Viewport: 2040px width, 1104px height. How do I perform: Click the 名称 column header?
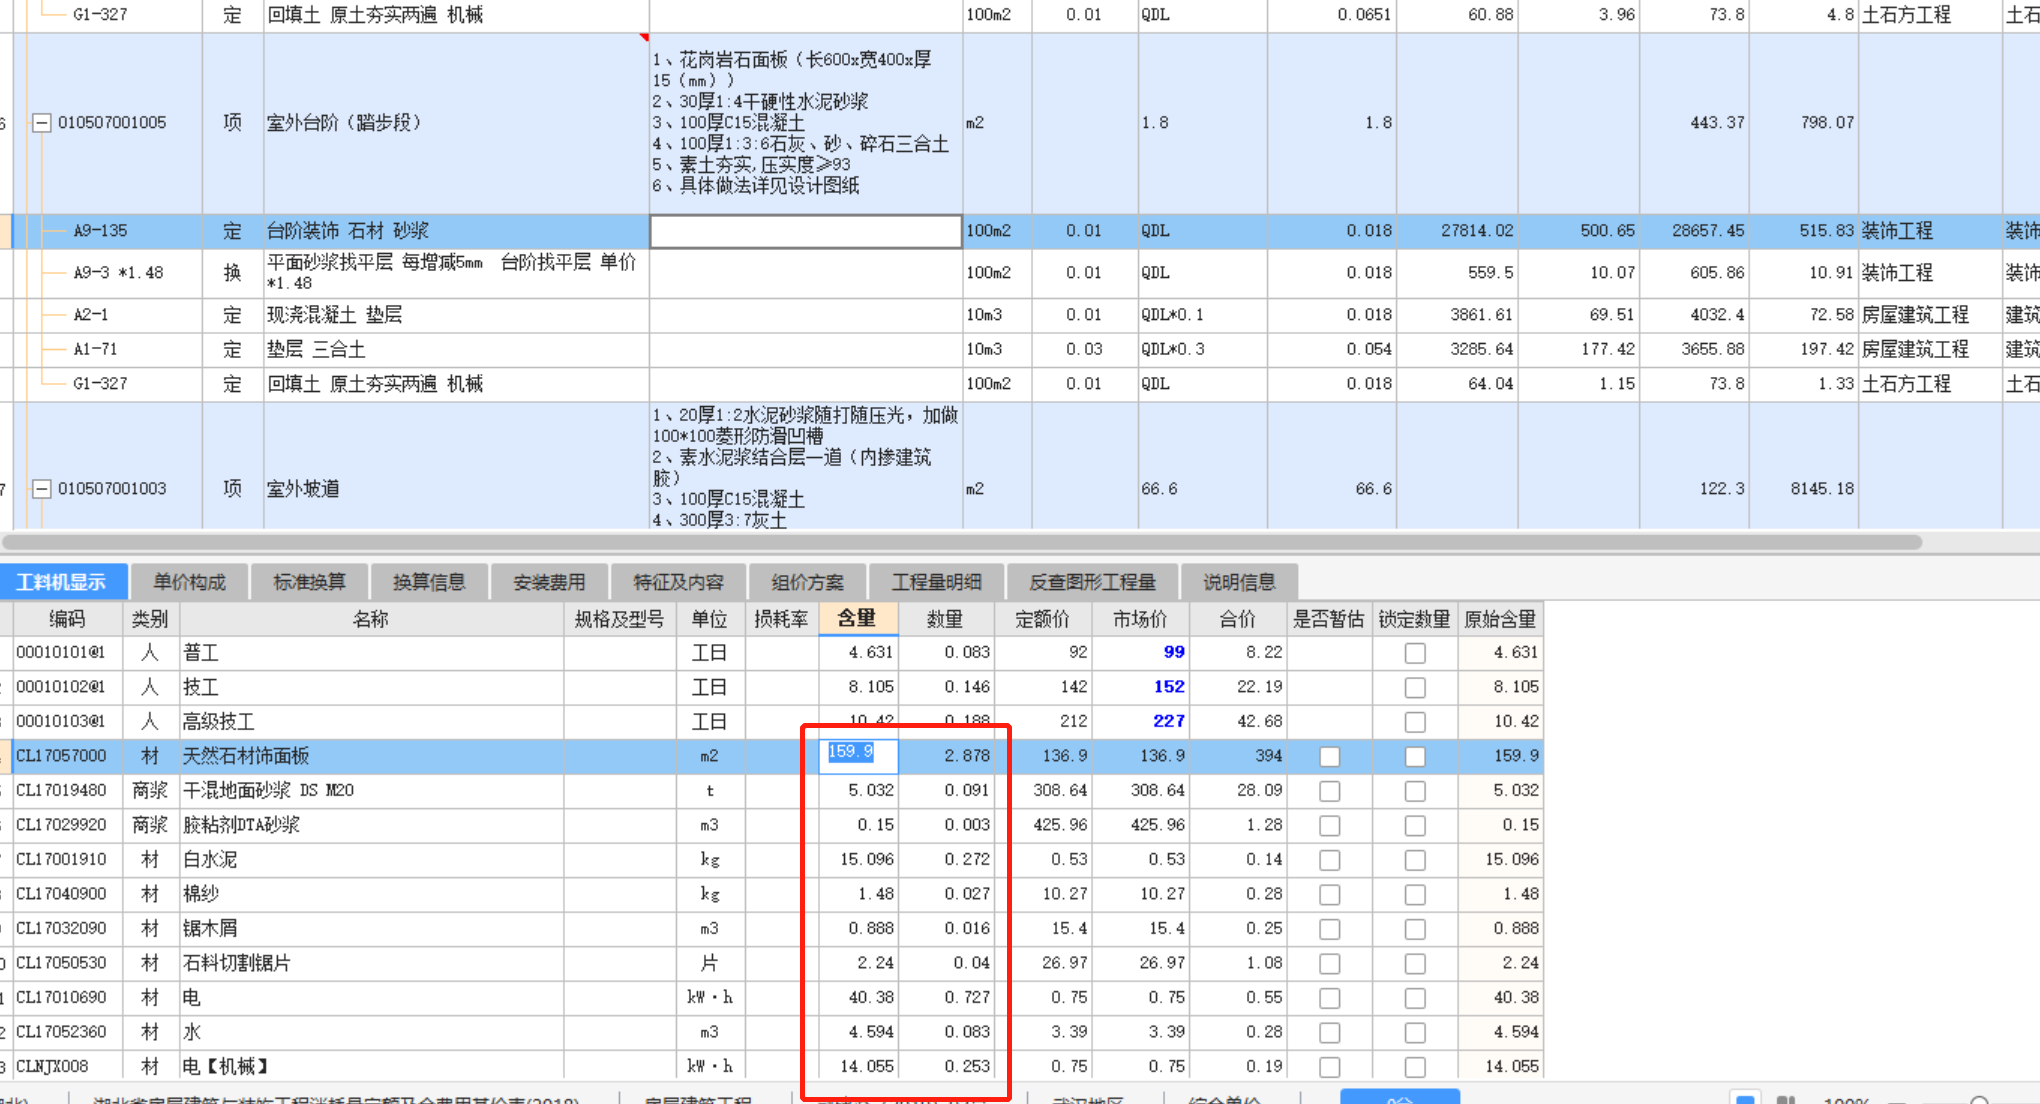(x=371, y=619)
